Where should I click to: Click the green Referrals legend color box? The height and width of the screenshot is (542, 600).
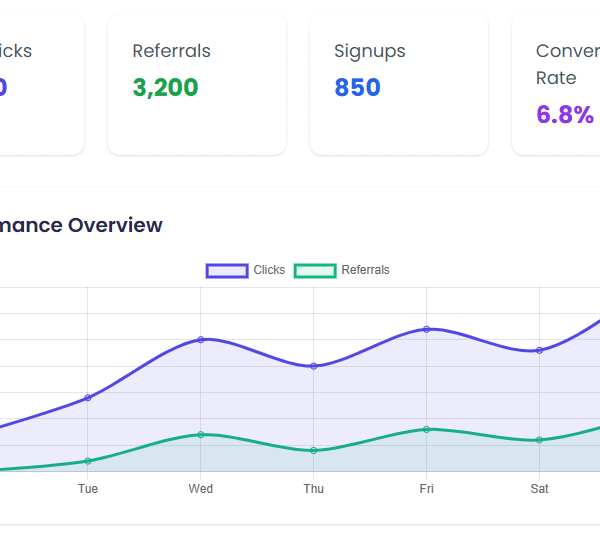click(314, 270)
